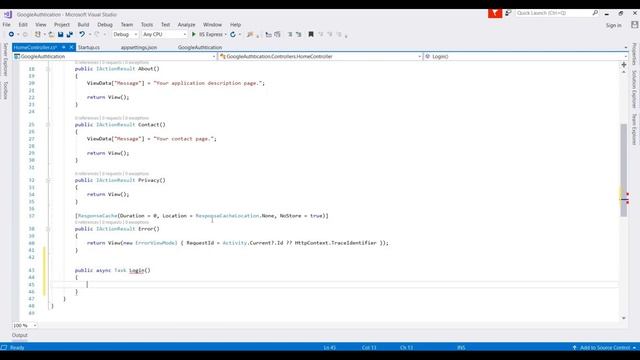This screenshot has height=360, width=640.
Task: Open the Debug menu
Action: (105, 24)
